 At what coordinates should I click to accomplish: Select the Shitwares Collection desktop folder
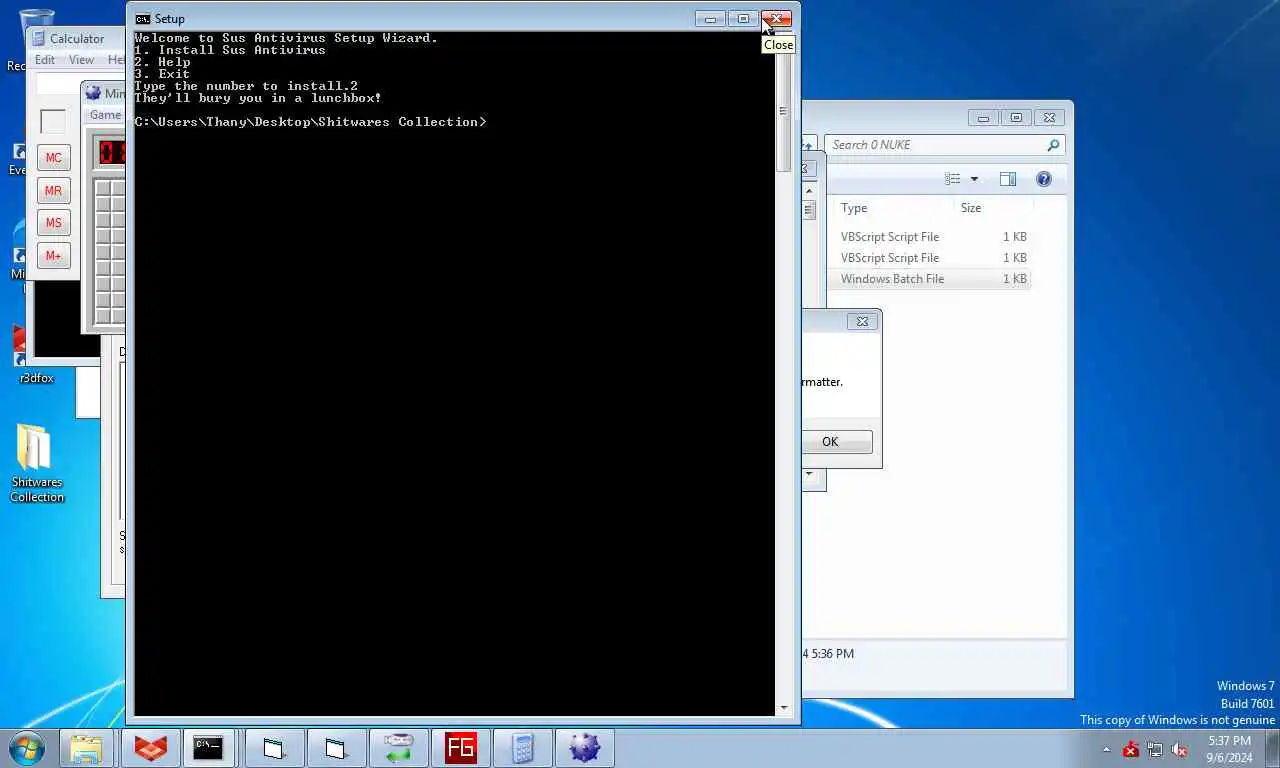pos(37,463)
